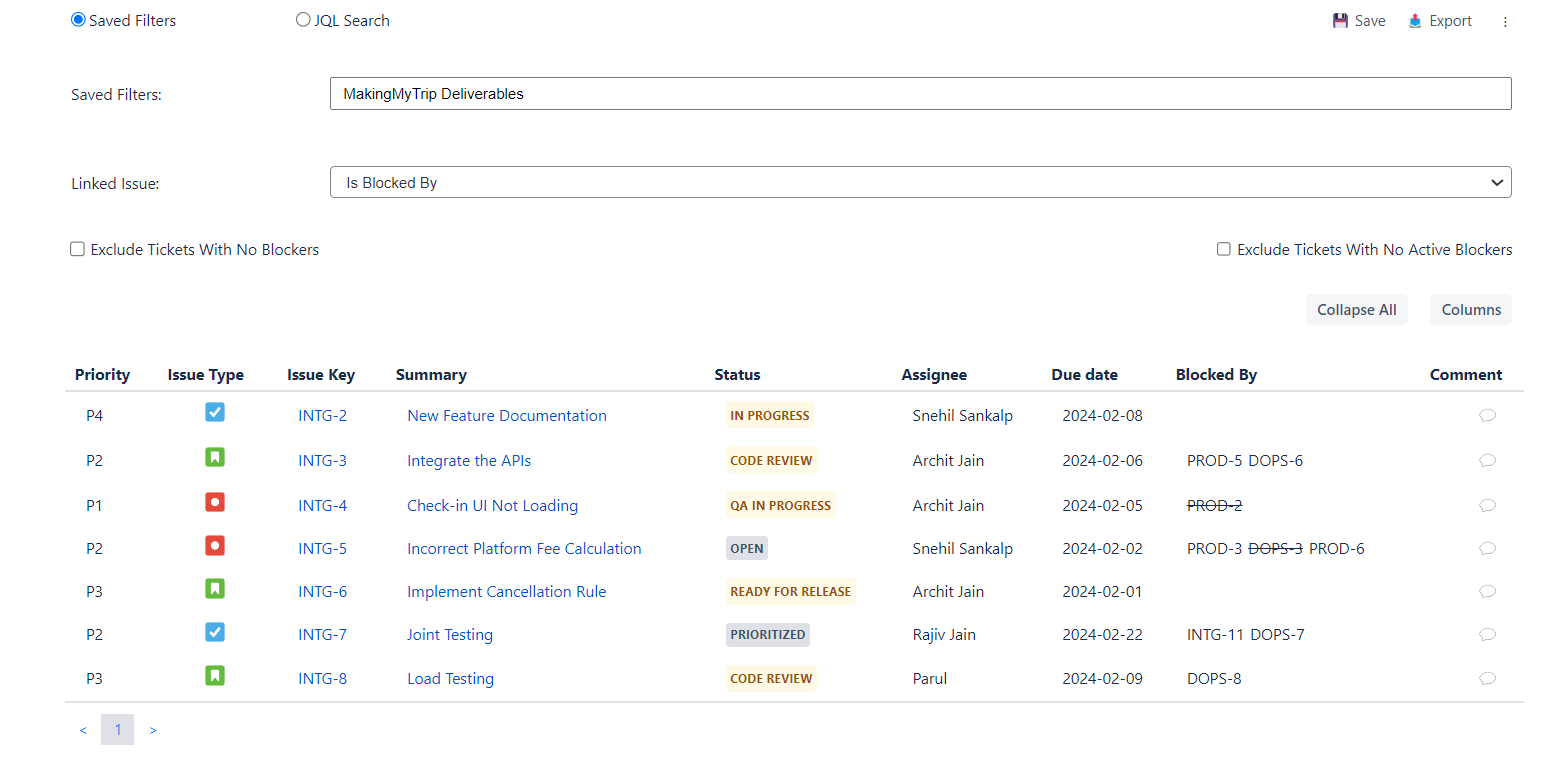The height and width of the screenshot is (777, 1561).
Task: Click the QA IN PROGRESS status badge
Action: tap(780, 506)
